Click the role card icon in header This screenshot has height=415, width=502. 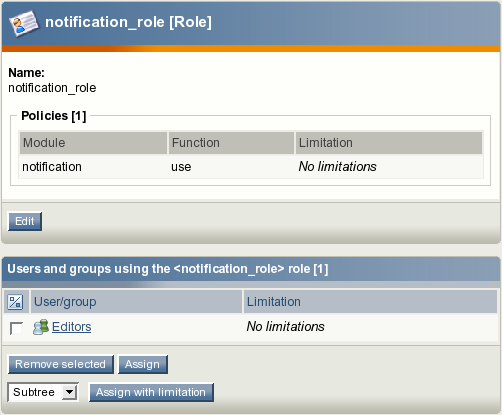(x=24, y=23)
